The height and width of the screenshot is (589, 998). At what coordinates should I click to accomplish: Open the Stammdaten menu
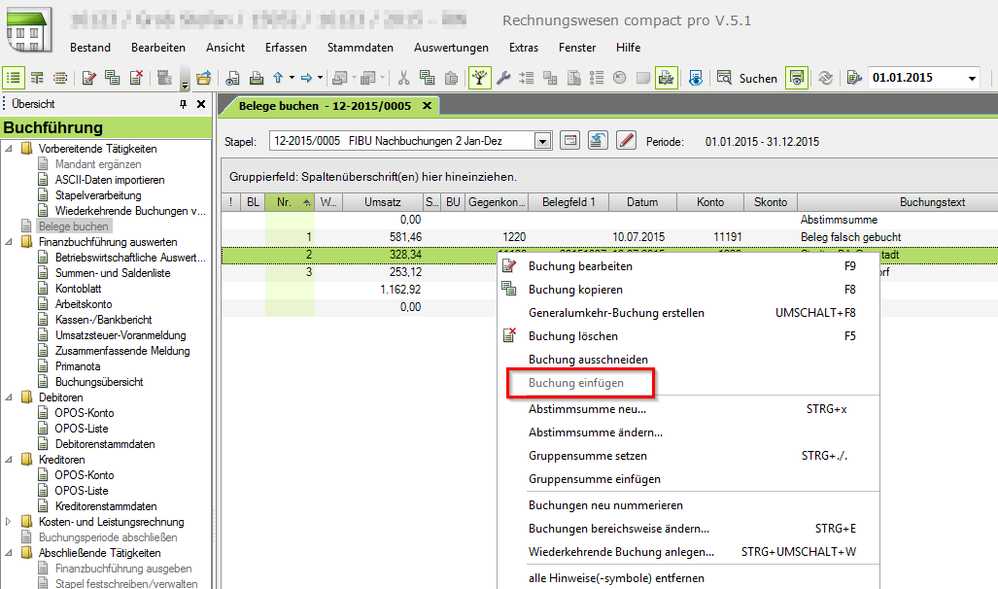coord(360,48)
